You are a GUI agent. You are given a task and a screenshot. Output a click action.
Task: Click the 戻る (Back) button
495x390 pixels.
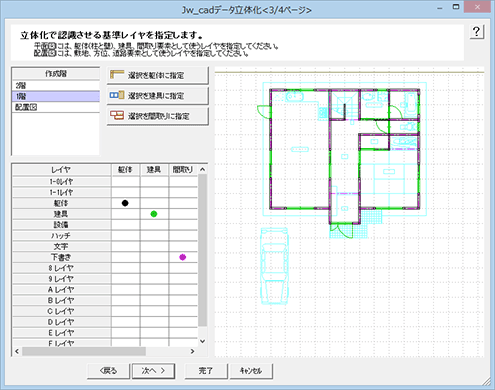point(108,371)
